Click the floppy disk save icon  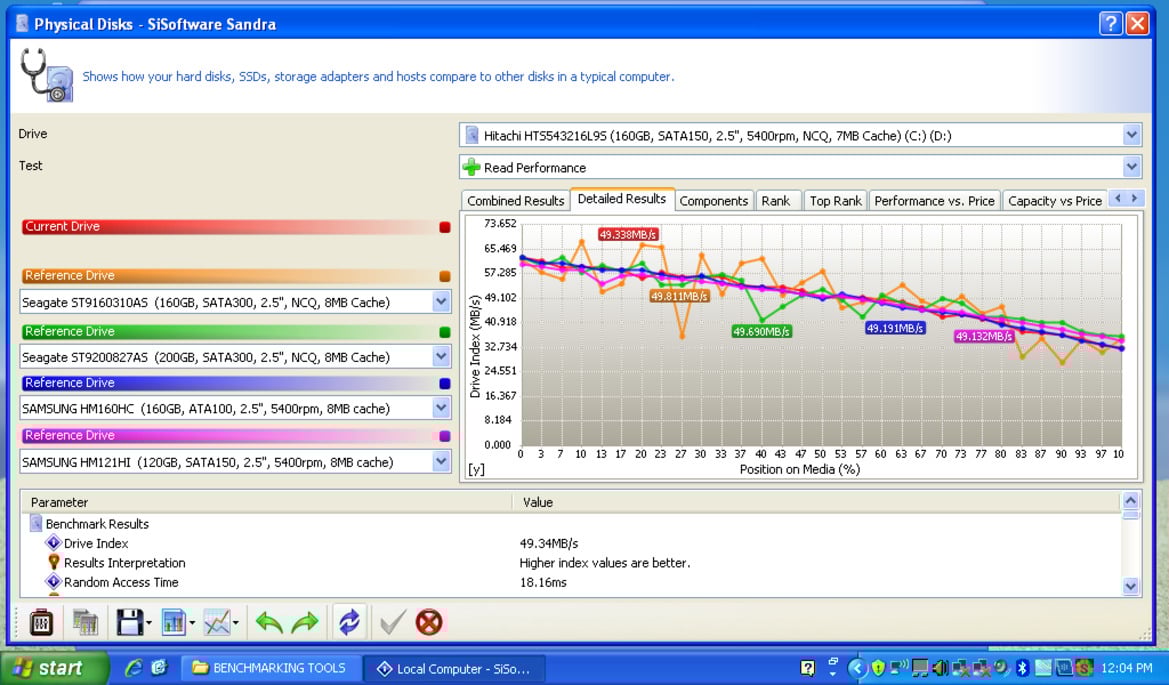point(129,622)
